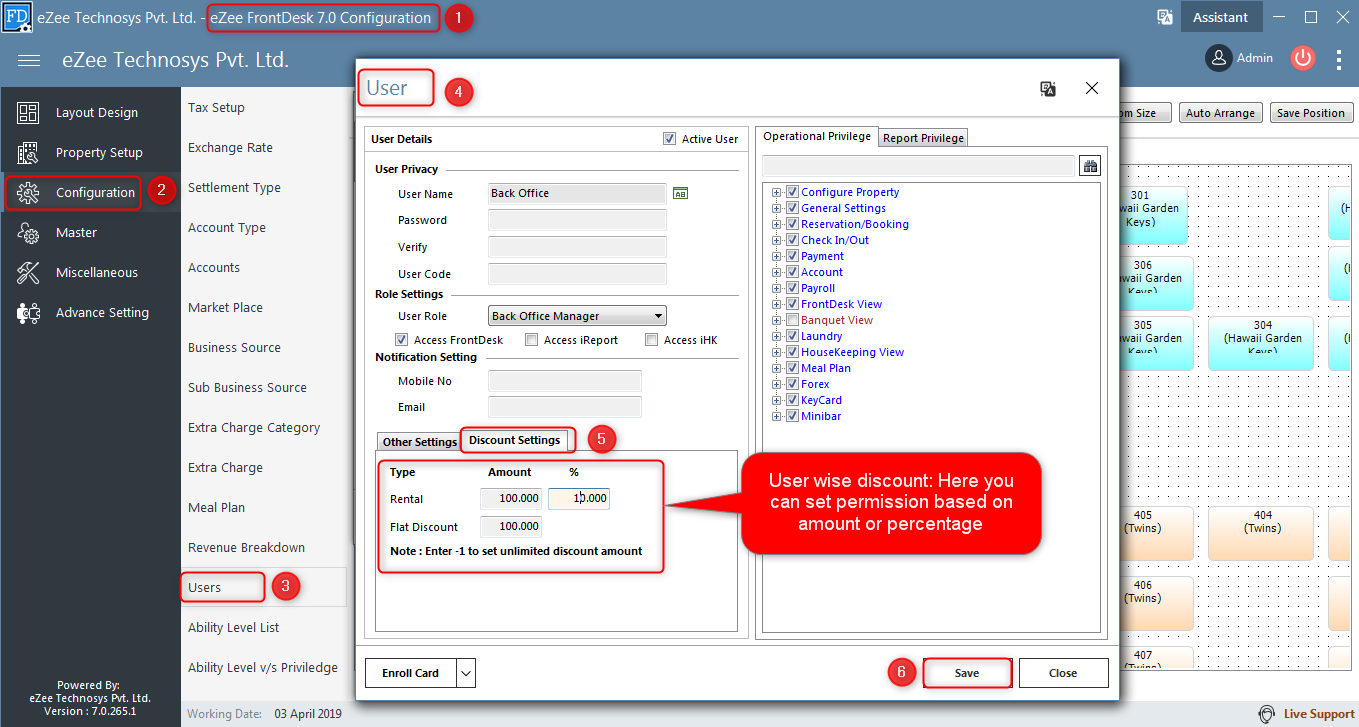Open Tax Setup in the configuration list
This screenshot has height=727, width=1359.
pyautogui.click(x=216, y=107)
